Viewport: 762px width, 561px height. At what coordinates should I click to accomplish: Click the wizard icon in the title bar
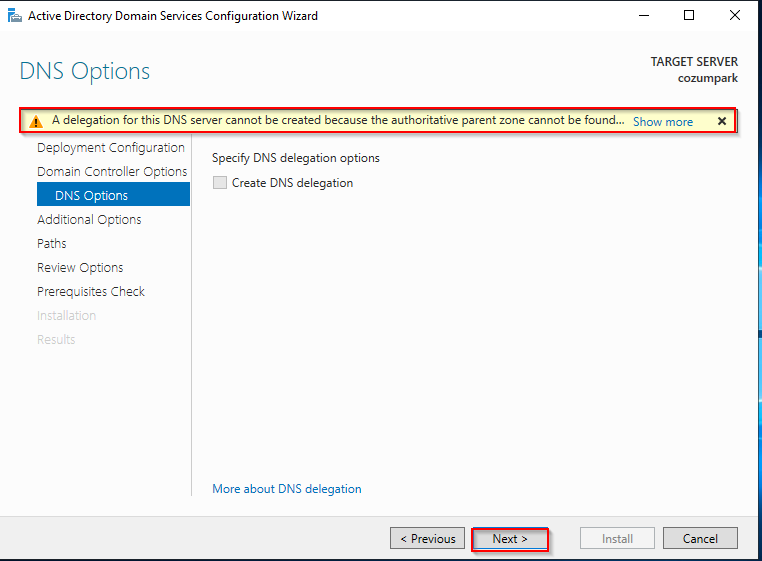[x=15, y=16]
